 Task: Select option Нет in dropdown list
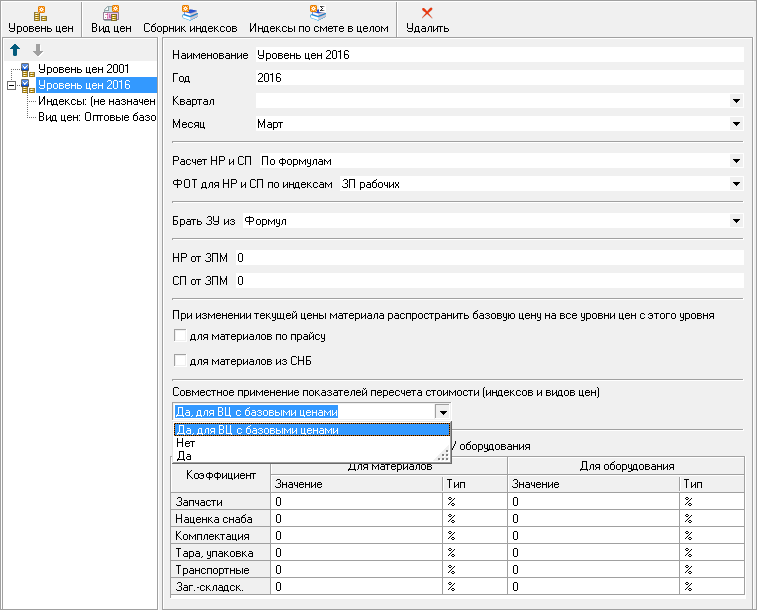311,443
